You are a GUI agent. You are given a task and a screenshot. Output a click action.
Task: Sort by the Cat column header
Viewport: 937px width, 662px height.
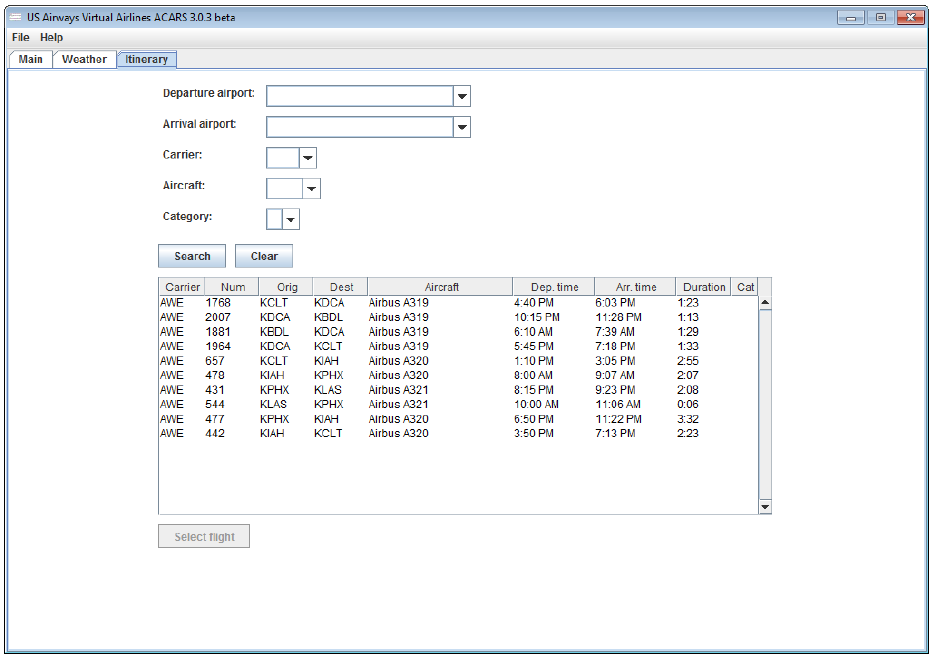pos(745,287)
